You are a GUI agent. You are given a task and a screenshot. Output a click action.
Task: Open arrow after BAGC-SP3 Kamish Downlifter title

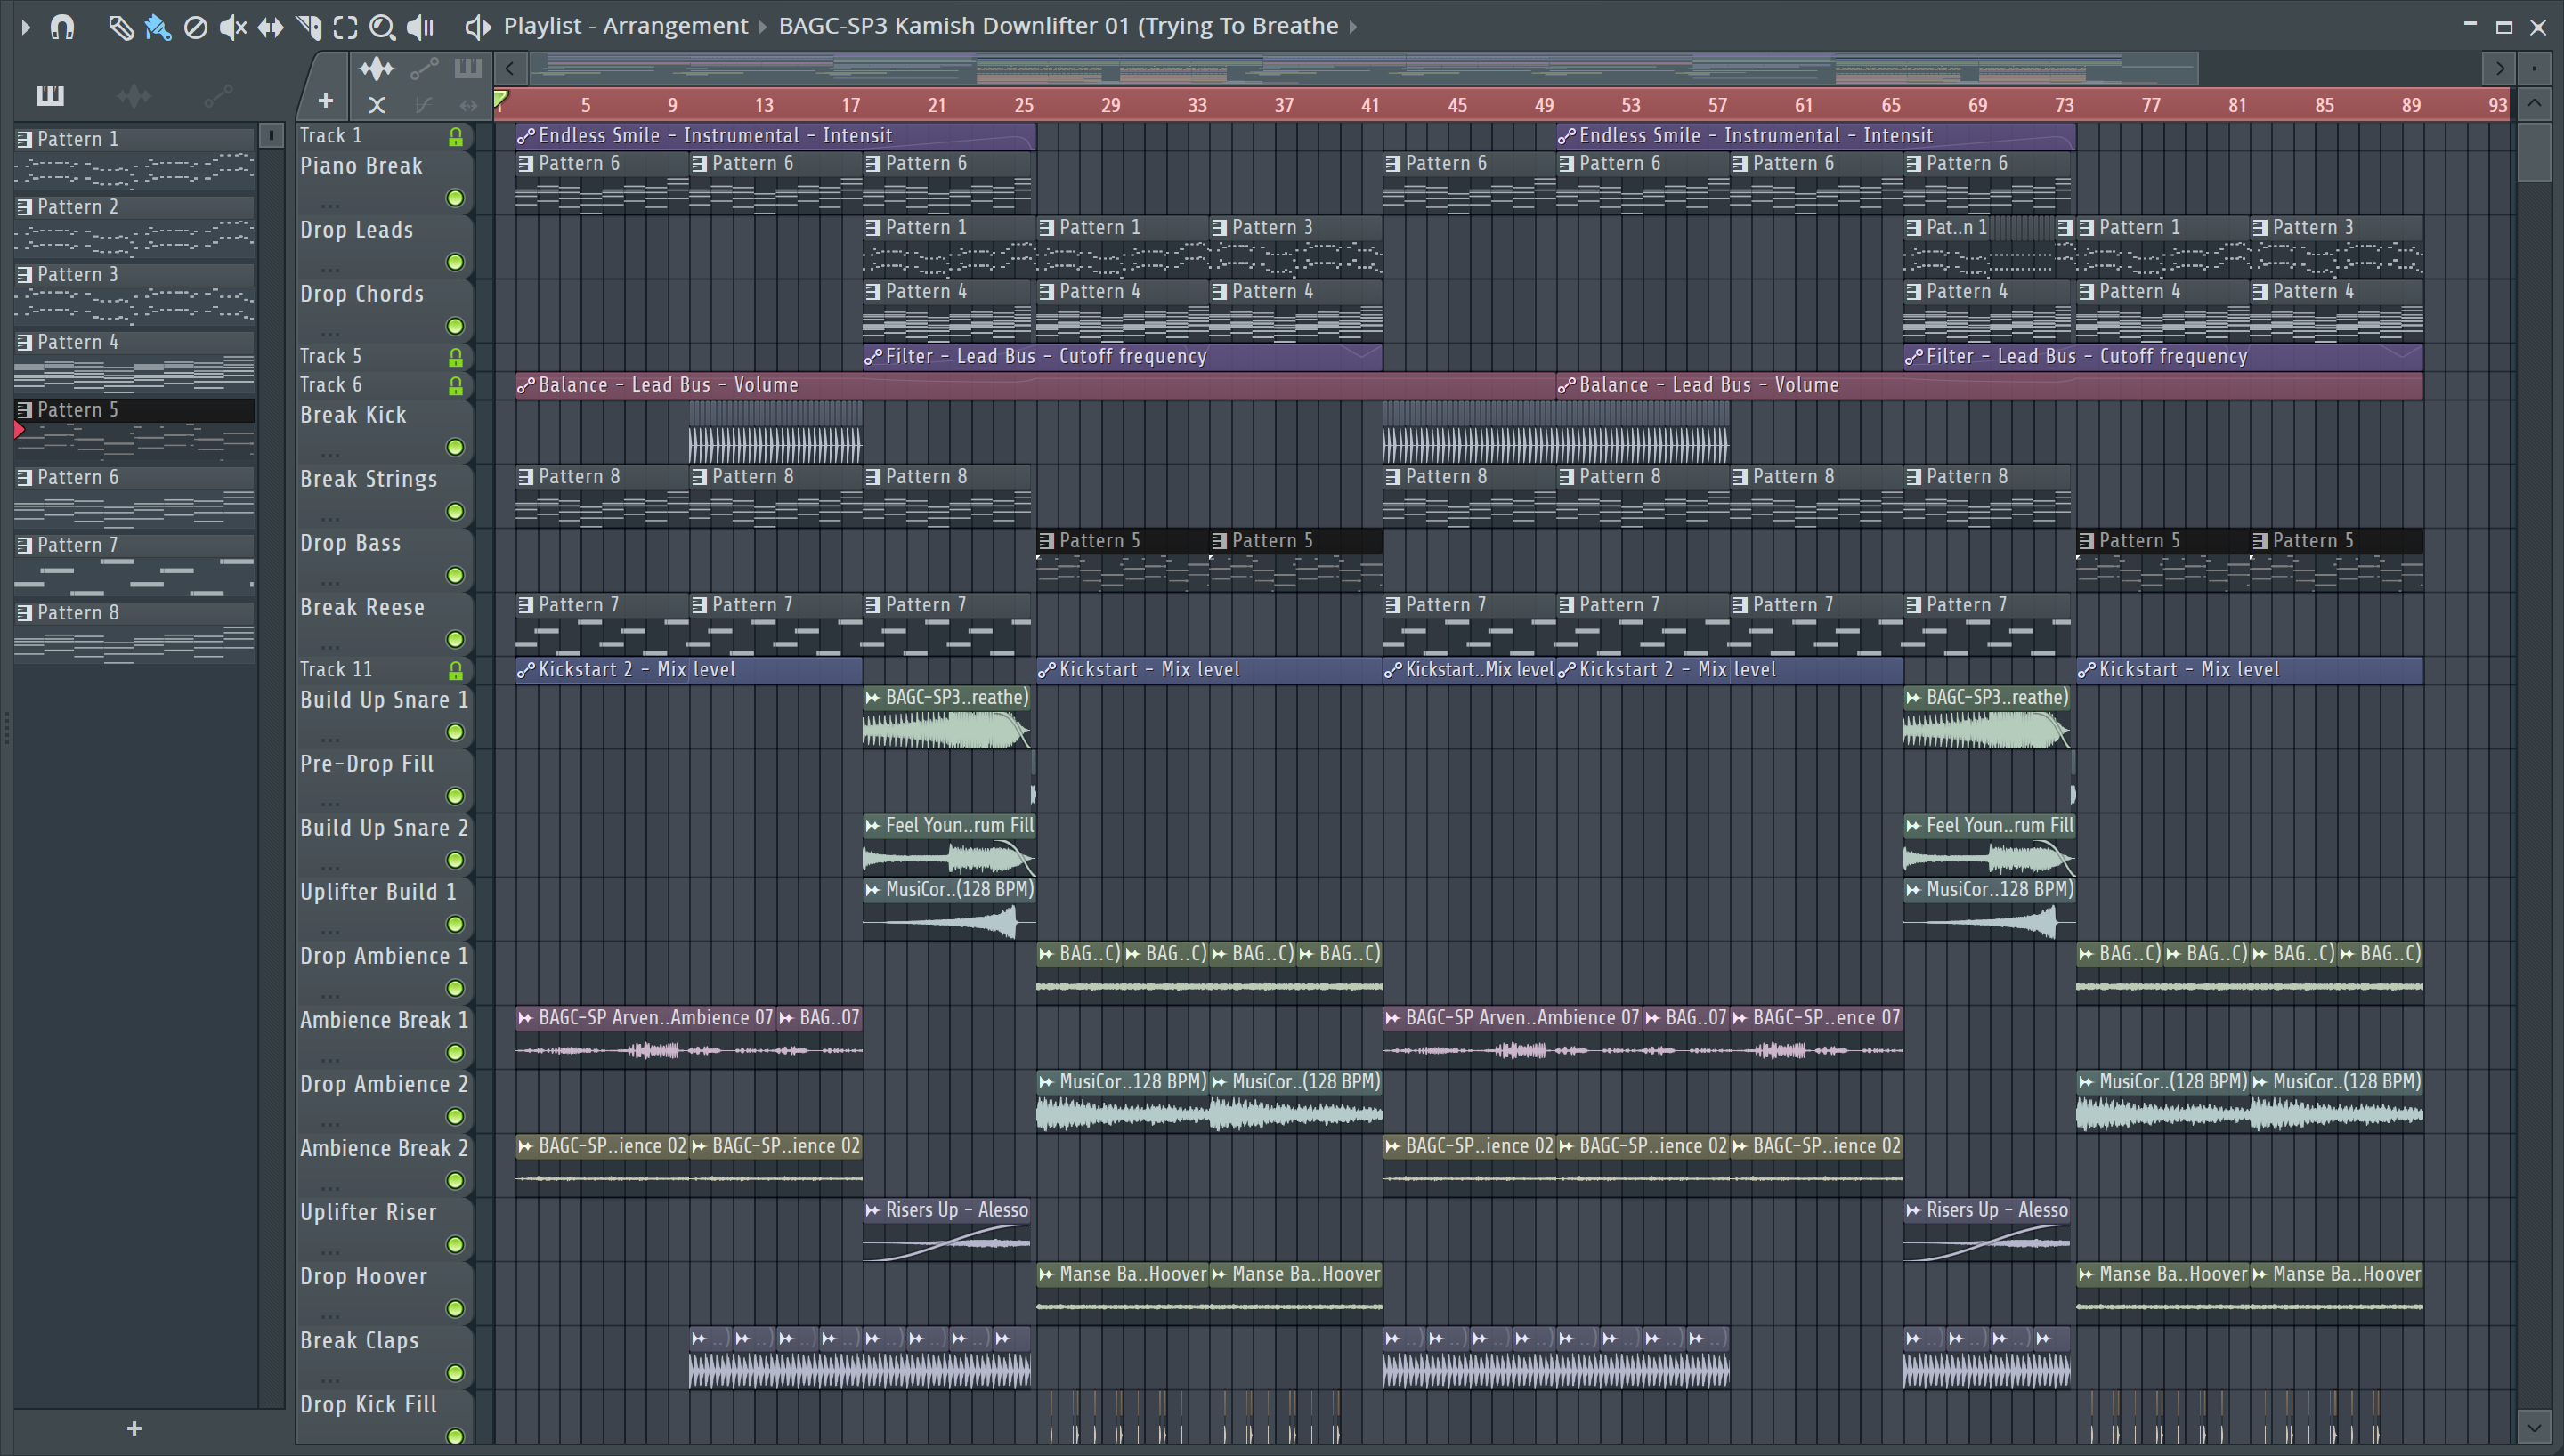(1353, 27)
